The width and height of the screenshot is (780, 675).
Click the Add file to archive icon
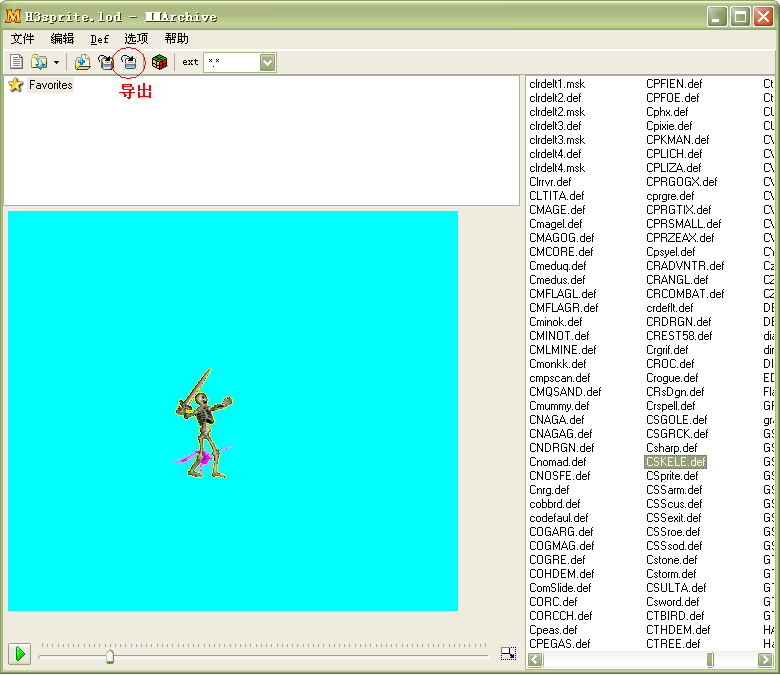[83, 62]
